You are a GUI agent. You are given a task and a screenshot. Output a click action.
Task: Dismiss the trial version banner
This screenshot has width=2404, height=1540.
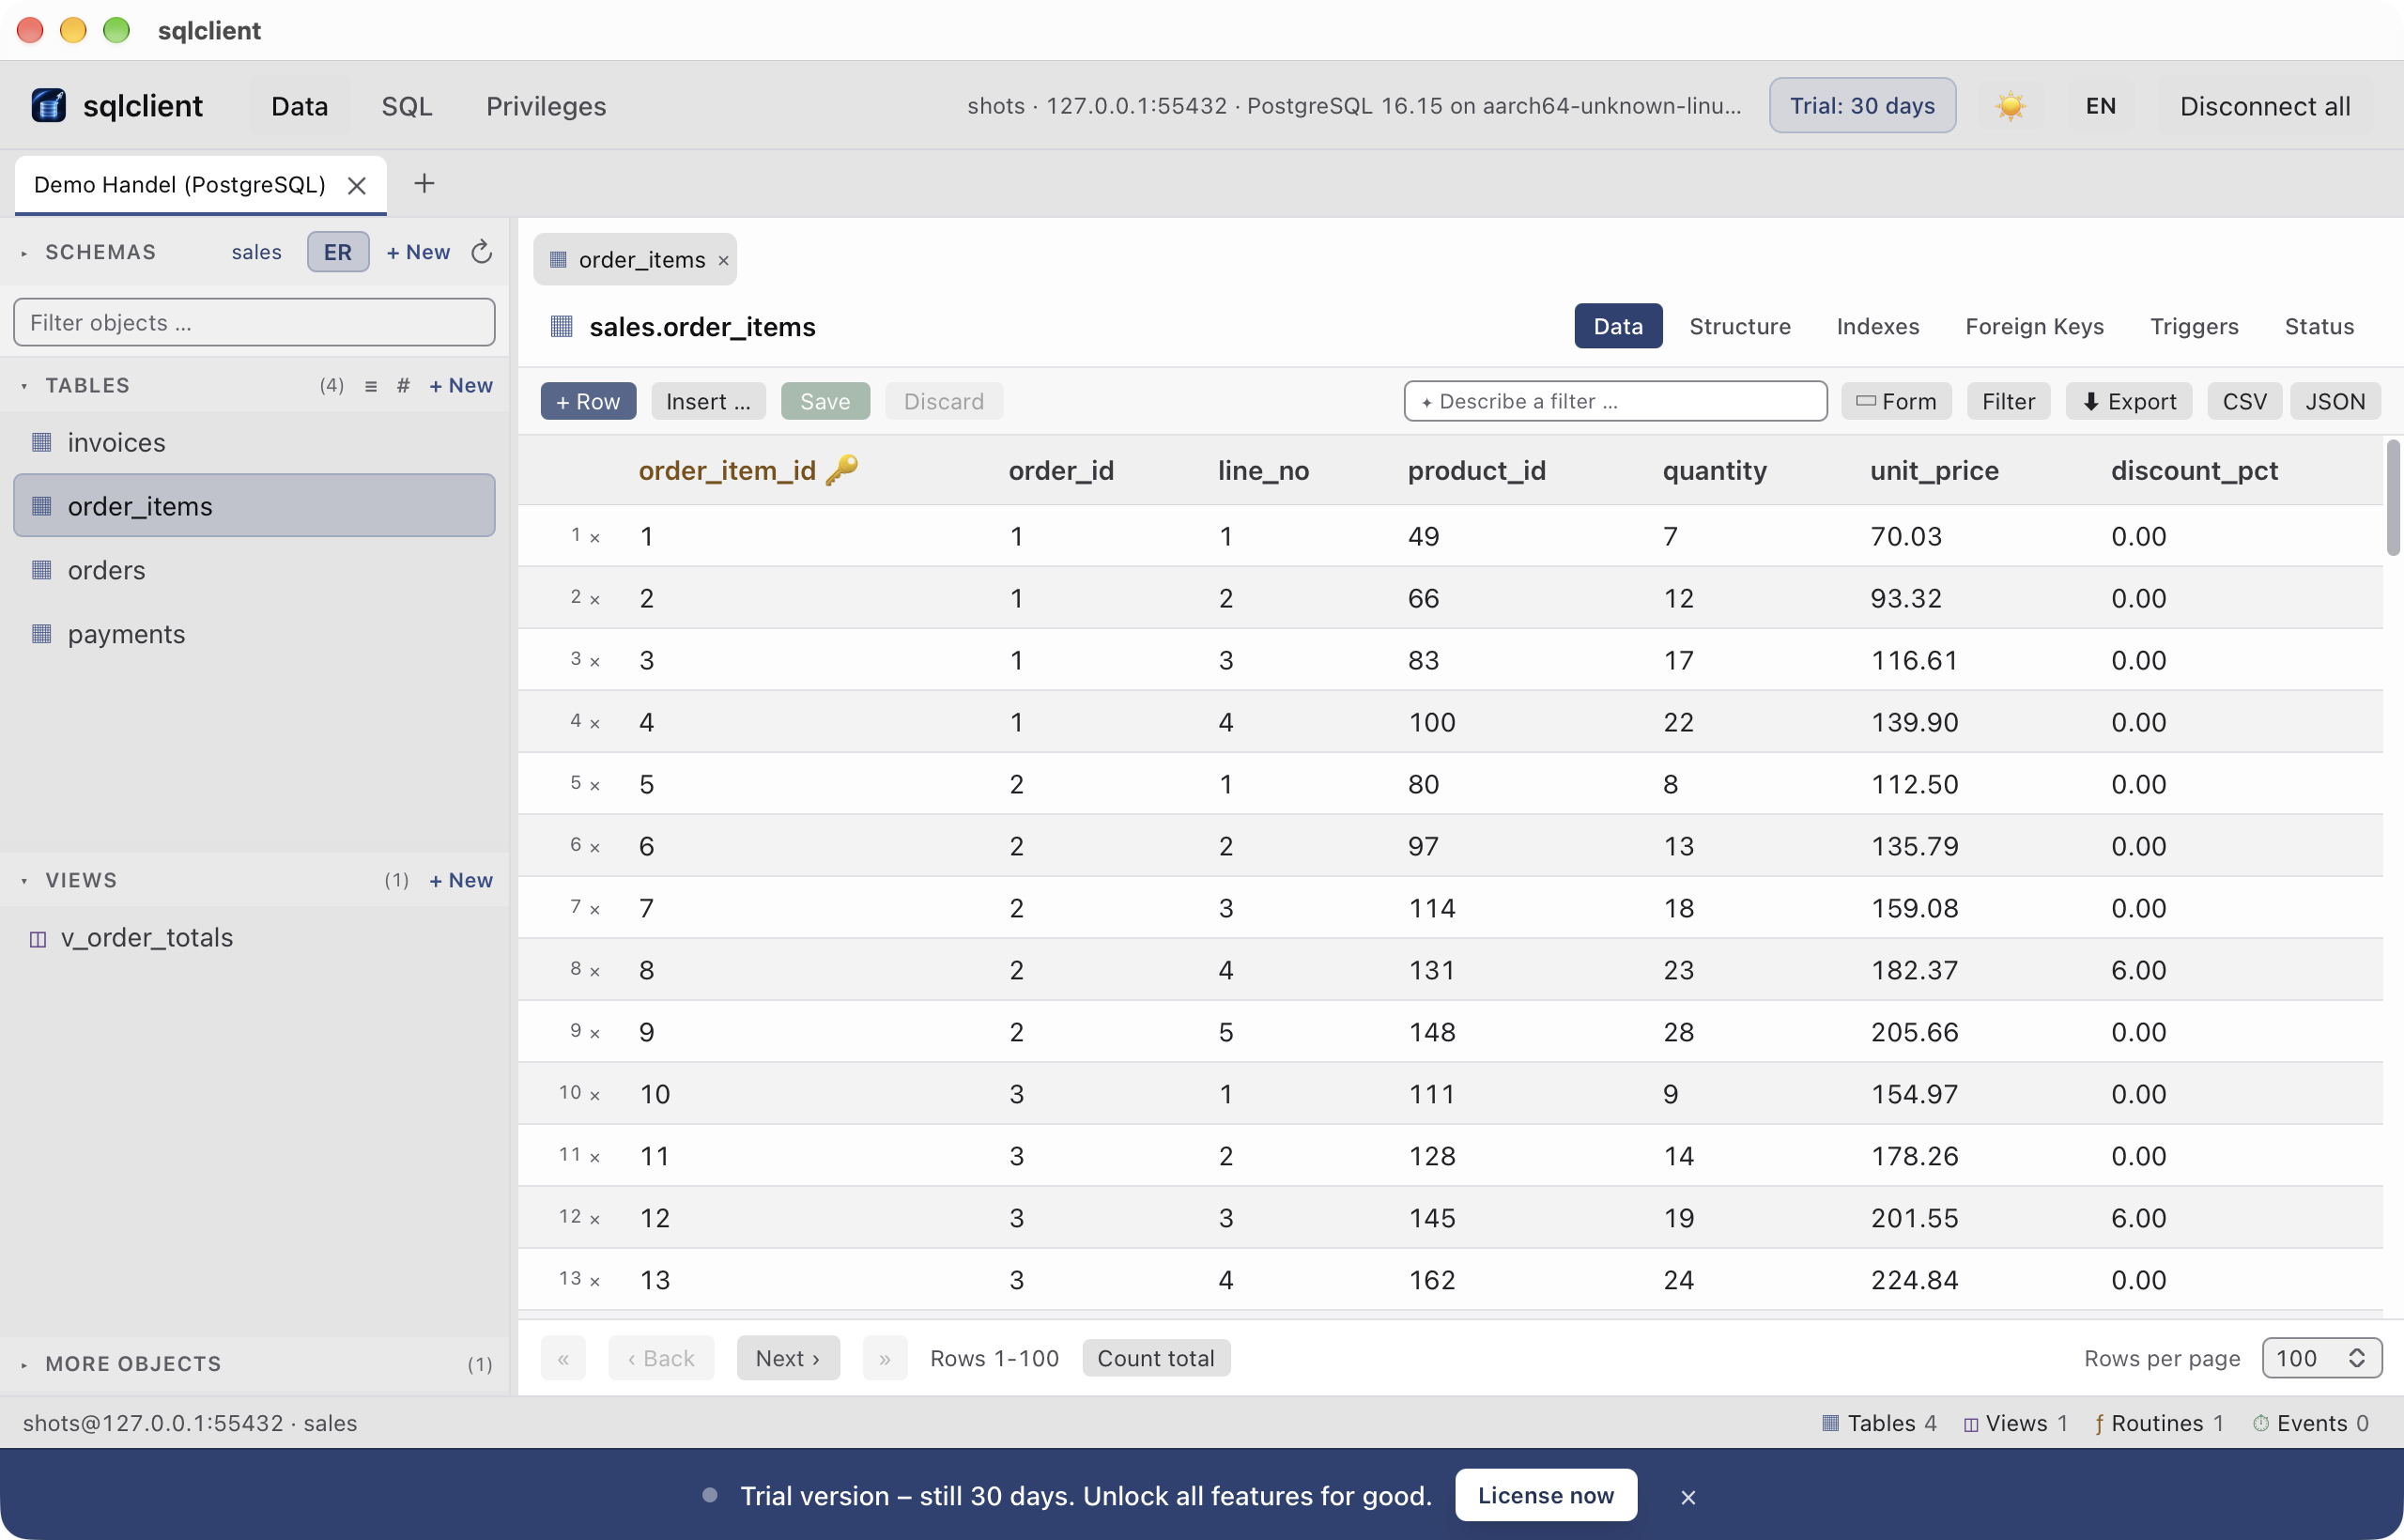pos(1688,1497)
